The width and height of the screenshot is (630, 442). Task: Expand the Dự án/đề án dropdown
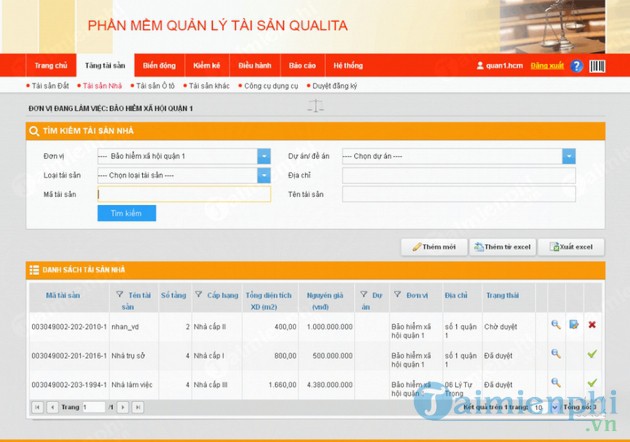569,156
